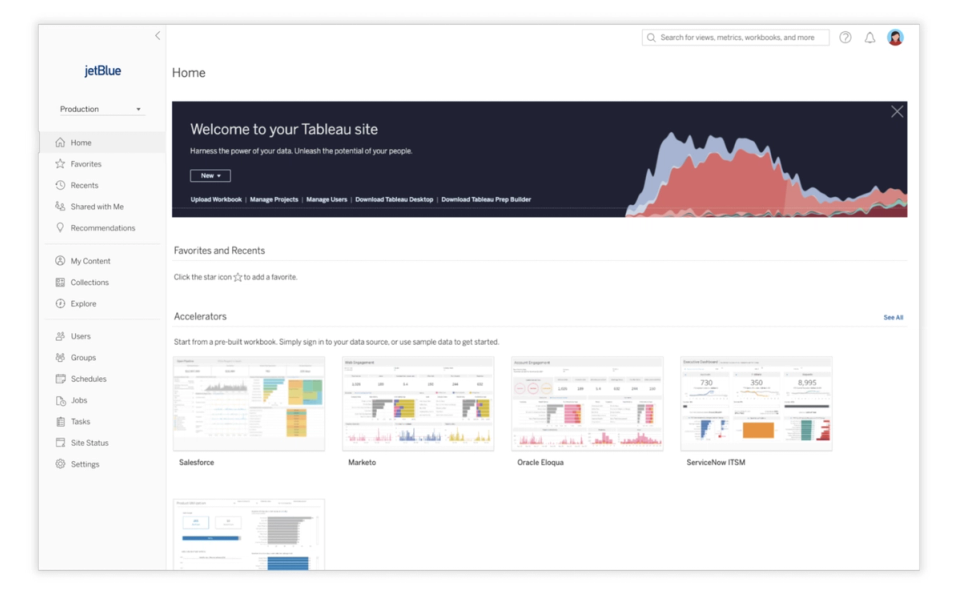Click See All for Accelerators

tap(893, 317)
